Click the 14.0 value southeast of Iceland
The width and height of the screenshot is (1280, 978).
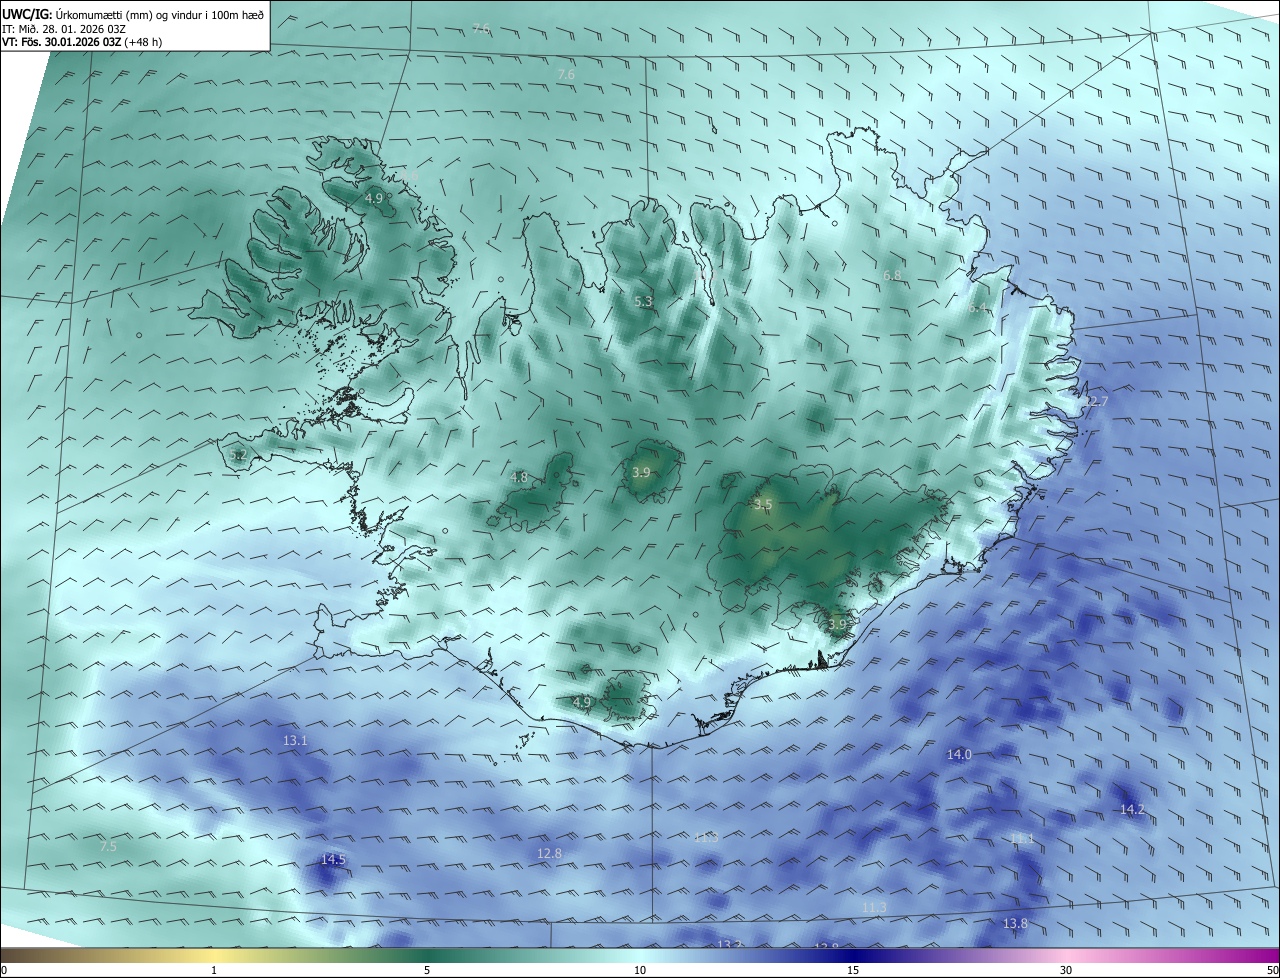click(x=959, y=754)
